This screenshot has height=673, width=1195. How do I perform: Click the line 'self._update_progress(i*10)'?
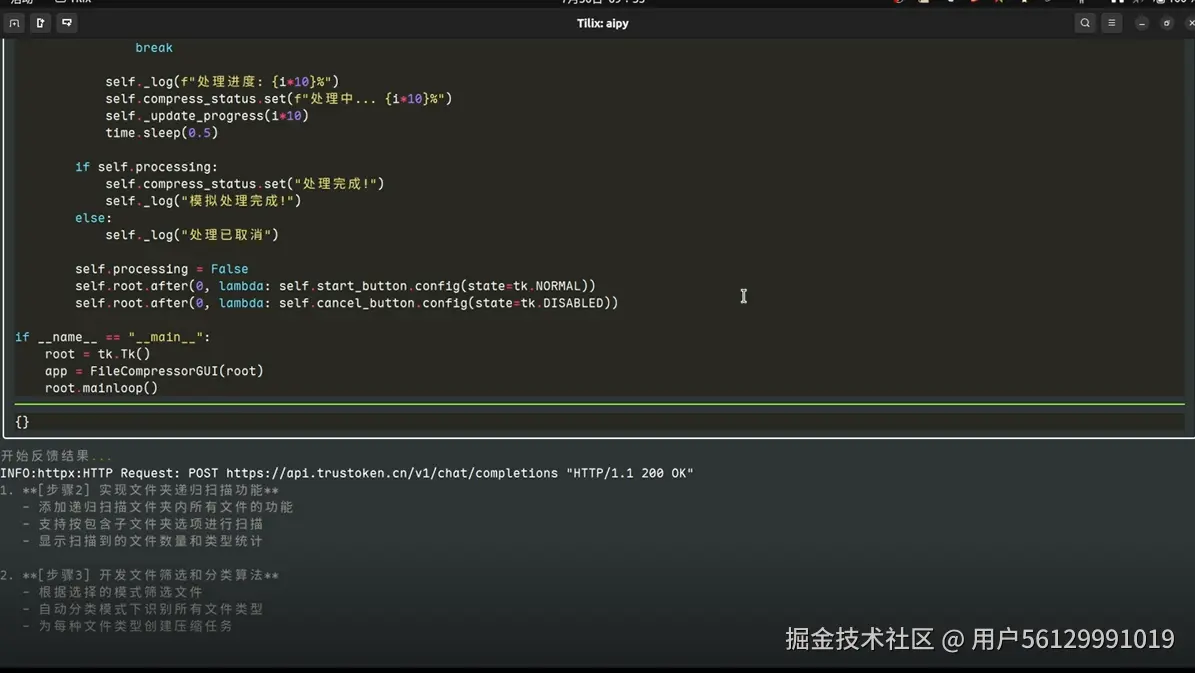[x=207, y=116]
